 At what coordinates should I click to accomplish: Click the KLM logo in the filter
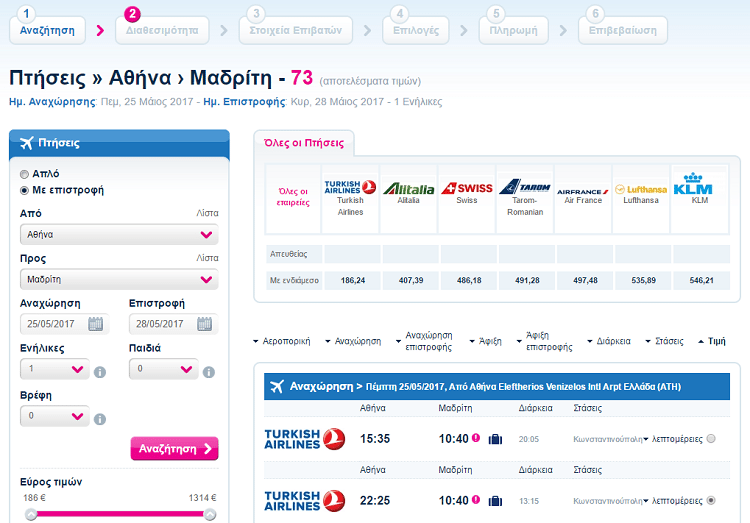[x=693, y=184]
